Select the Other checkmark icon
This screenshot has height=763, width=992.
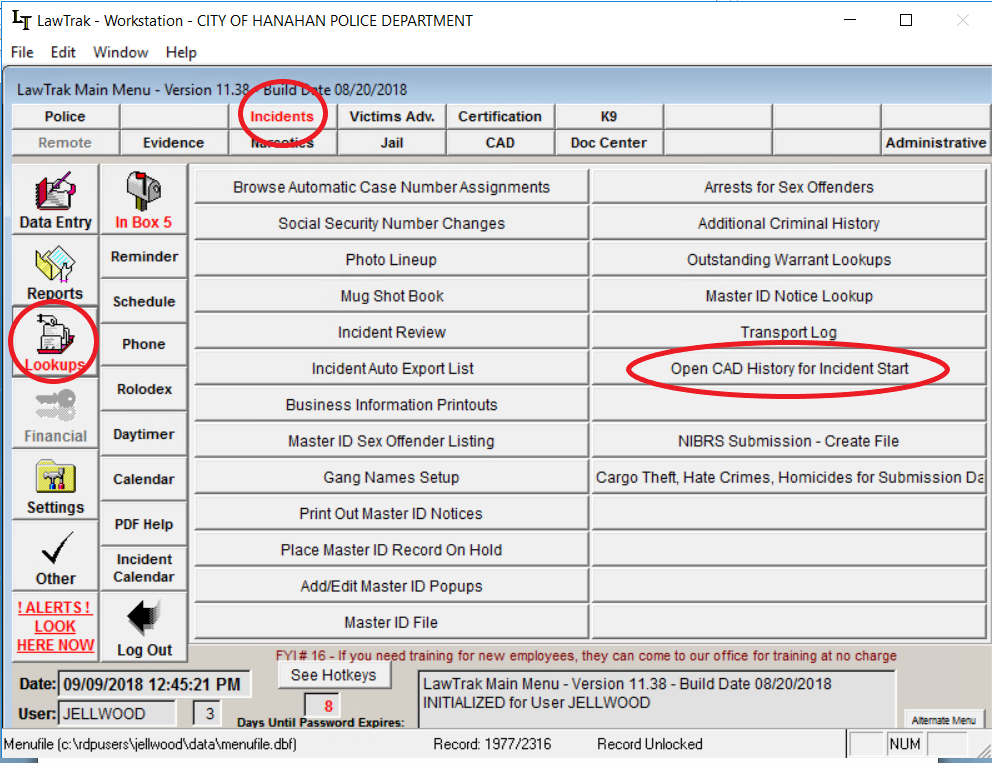coord(55,557)
